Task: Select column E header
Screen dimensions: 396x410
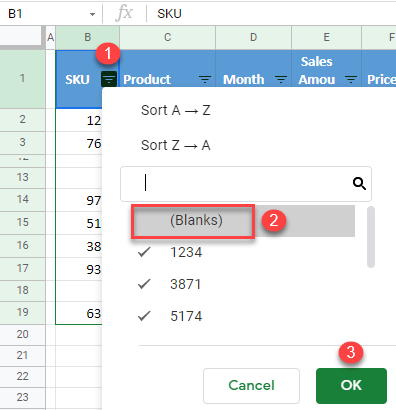Action: pos(326,37)
